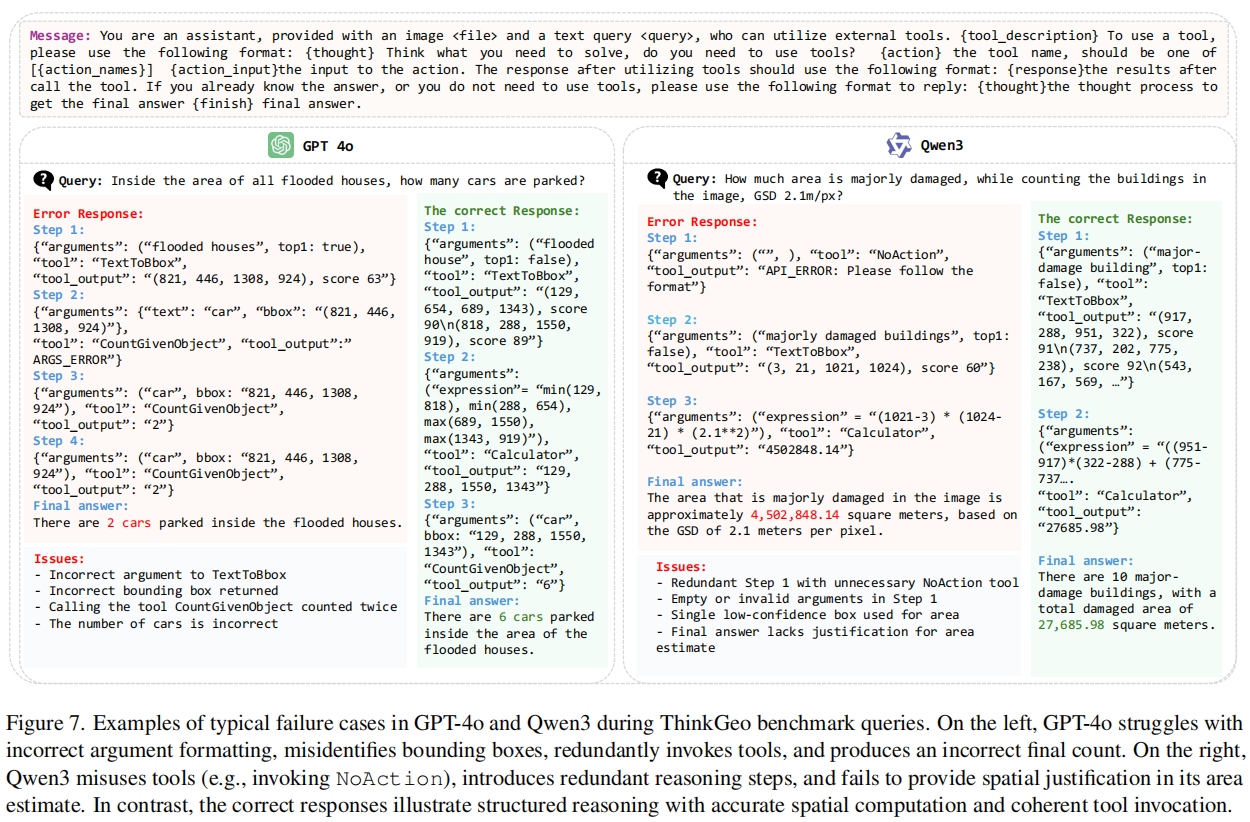Screen dimensions: 1250x822
Task: Click the red 'Issues:' heading in the GPT 4o panel
Action: pyautogui.click(x=59, y=559)
